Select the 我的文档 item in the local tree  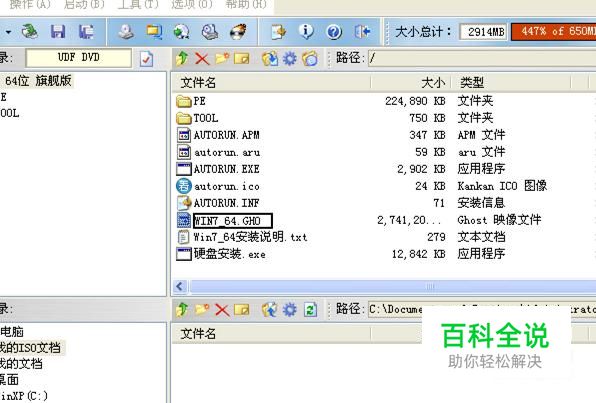[x=21, y=364]
